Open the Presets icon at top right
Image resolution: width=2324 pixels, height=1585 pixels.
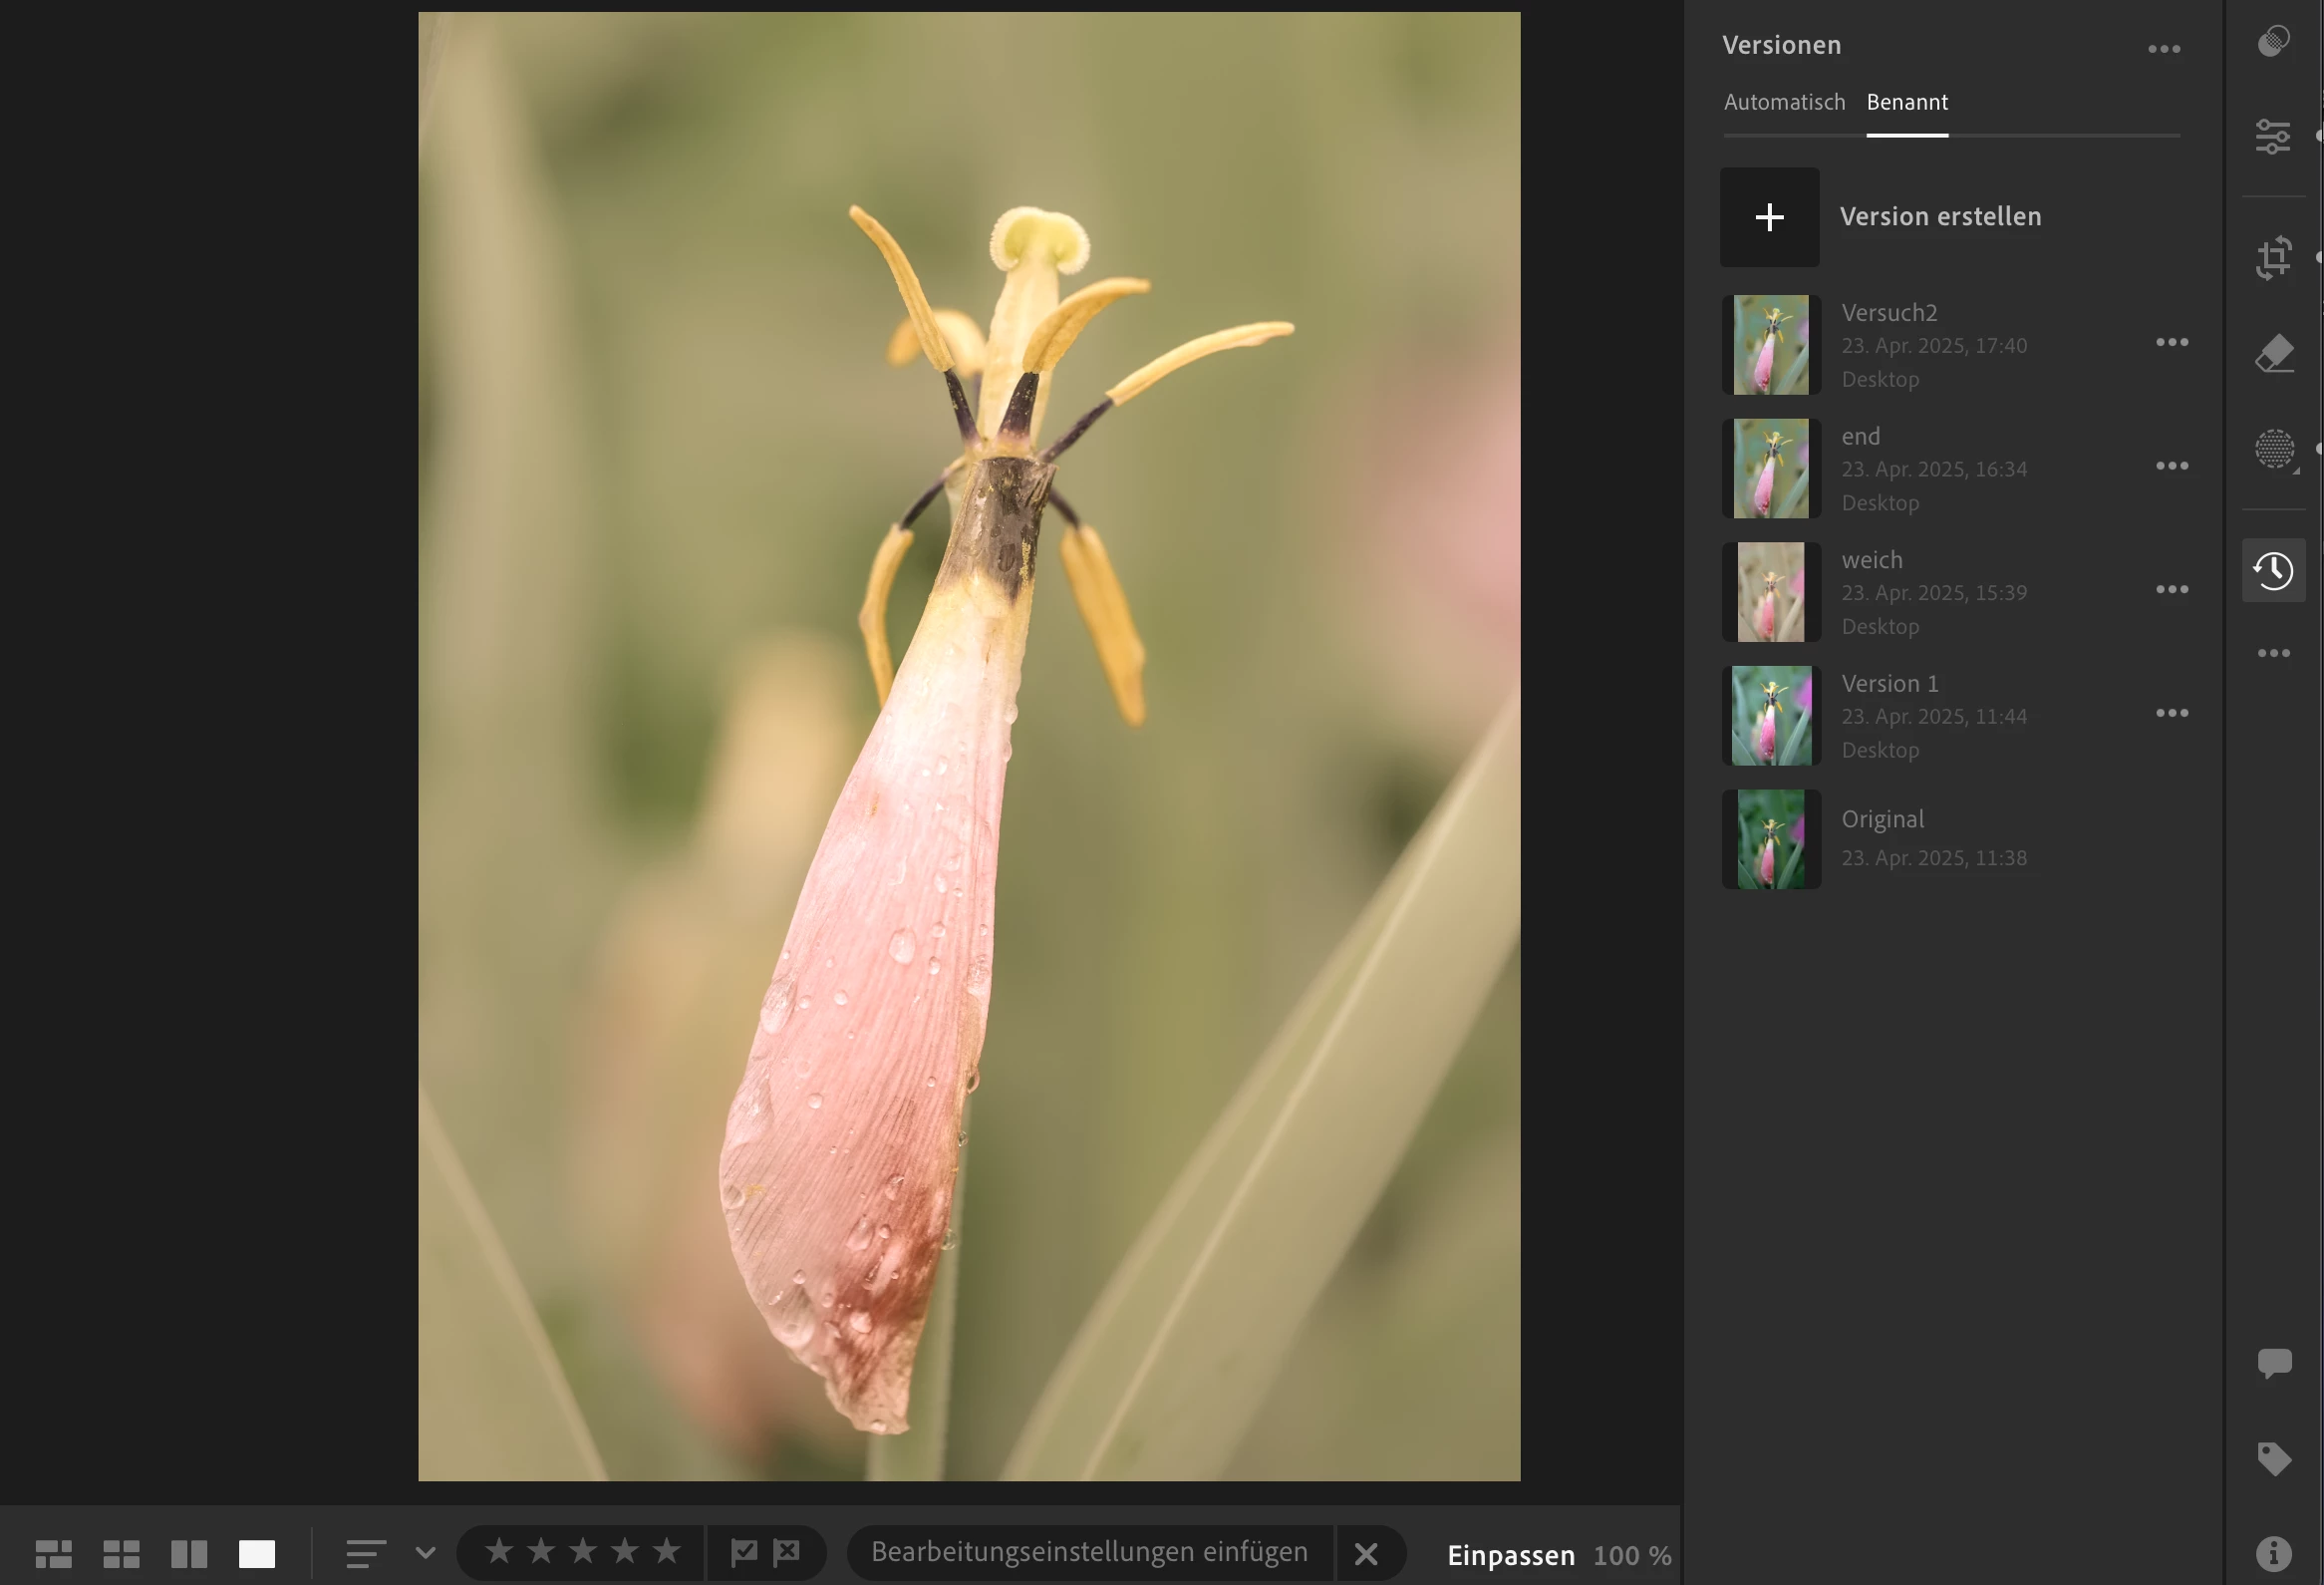pos(2273,41)
